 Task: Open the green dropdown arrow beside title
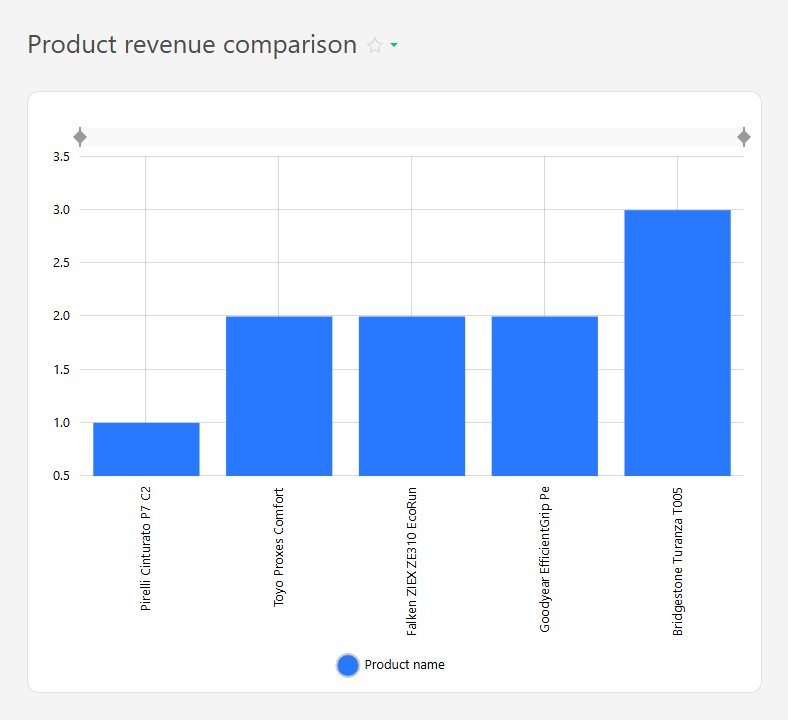[x=394, y=45]
